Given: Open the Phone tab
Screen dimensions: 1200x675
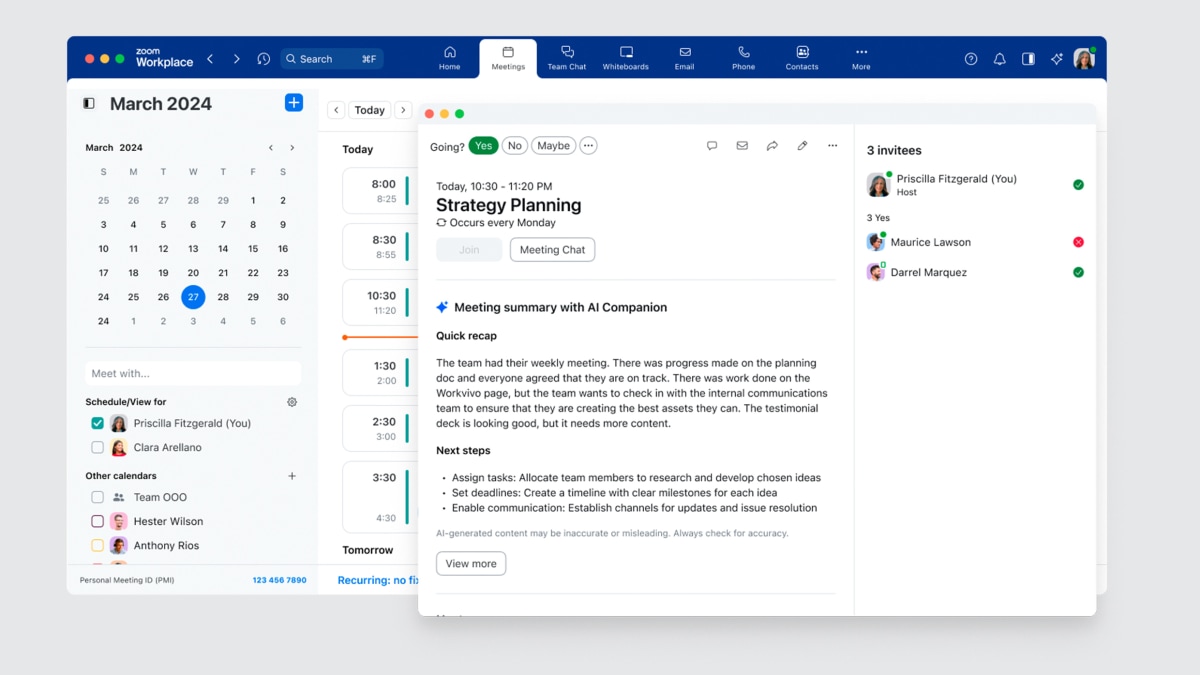Looking at the screenshot, I should 744,58.
